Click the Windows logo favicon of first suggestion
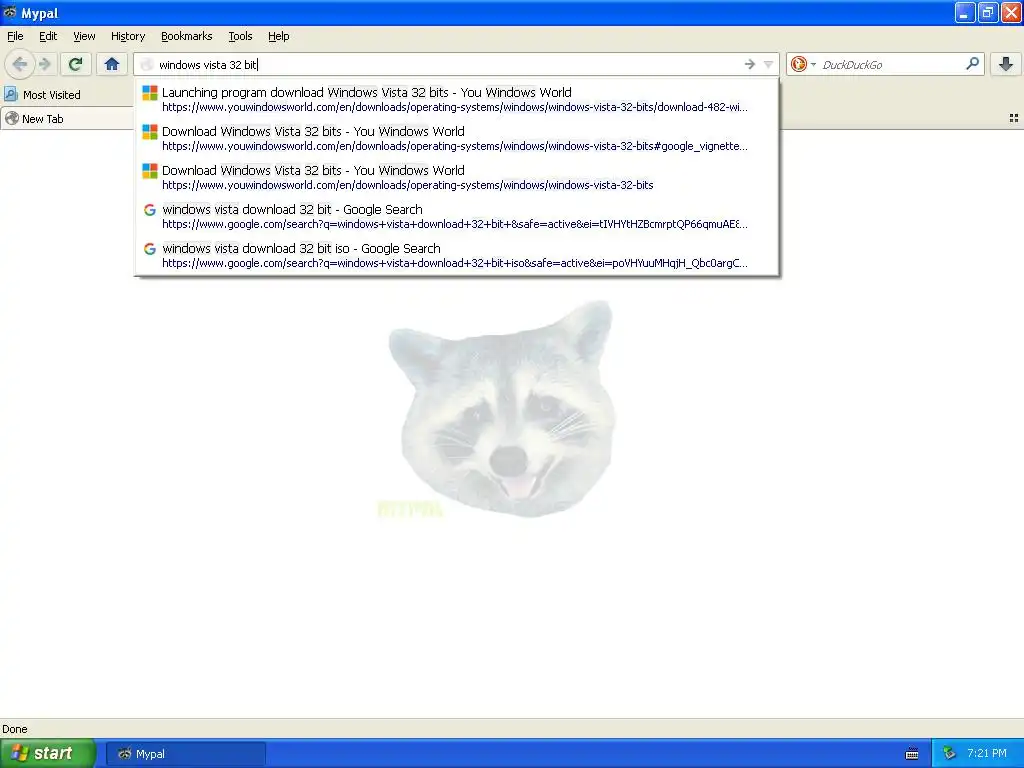 tap(150, 93)
